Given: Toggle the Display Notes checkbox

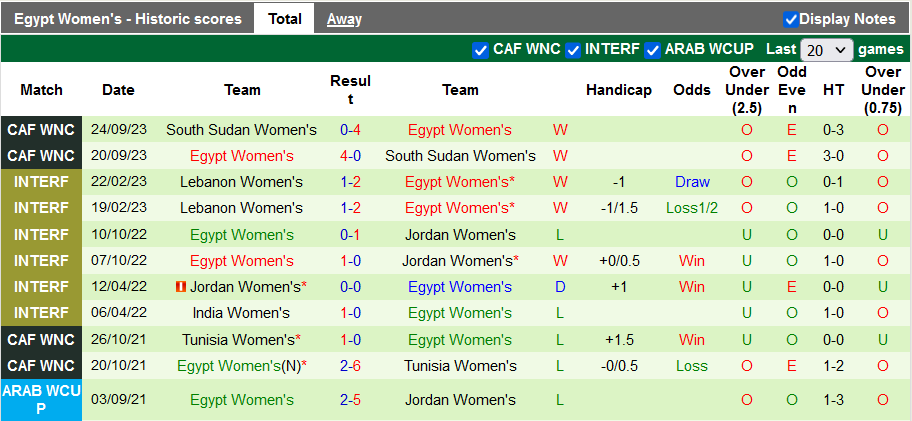Looking at the screenshot, I should click(791, 19).
